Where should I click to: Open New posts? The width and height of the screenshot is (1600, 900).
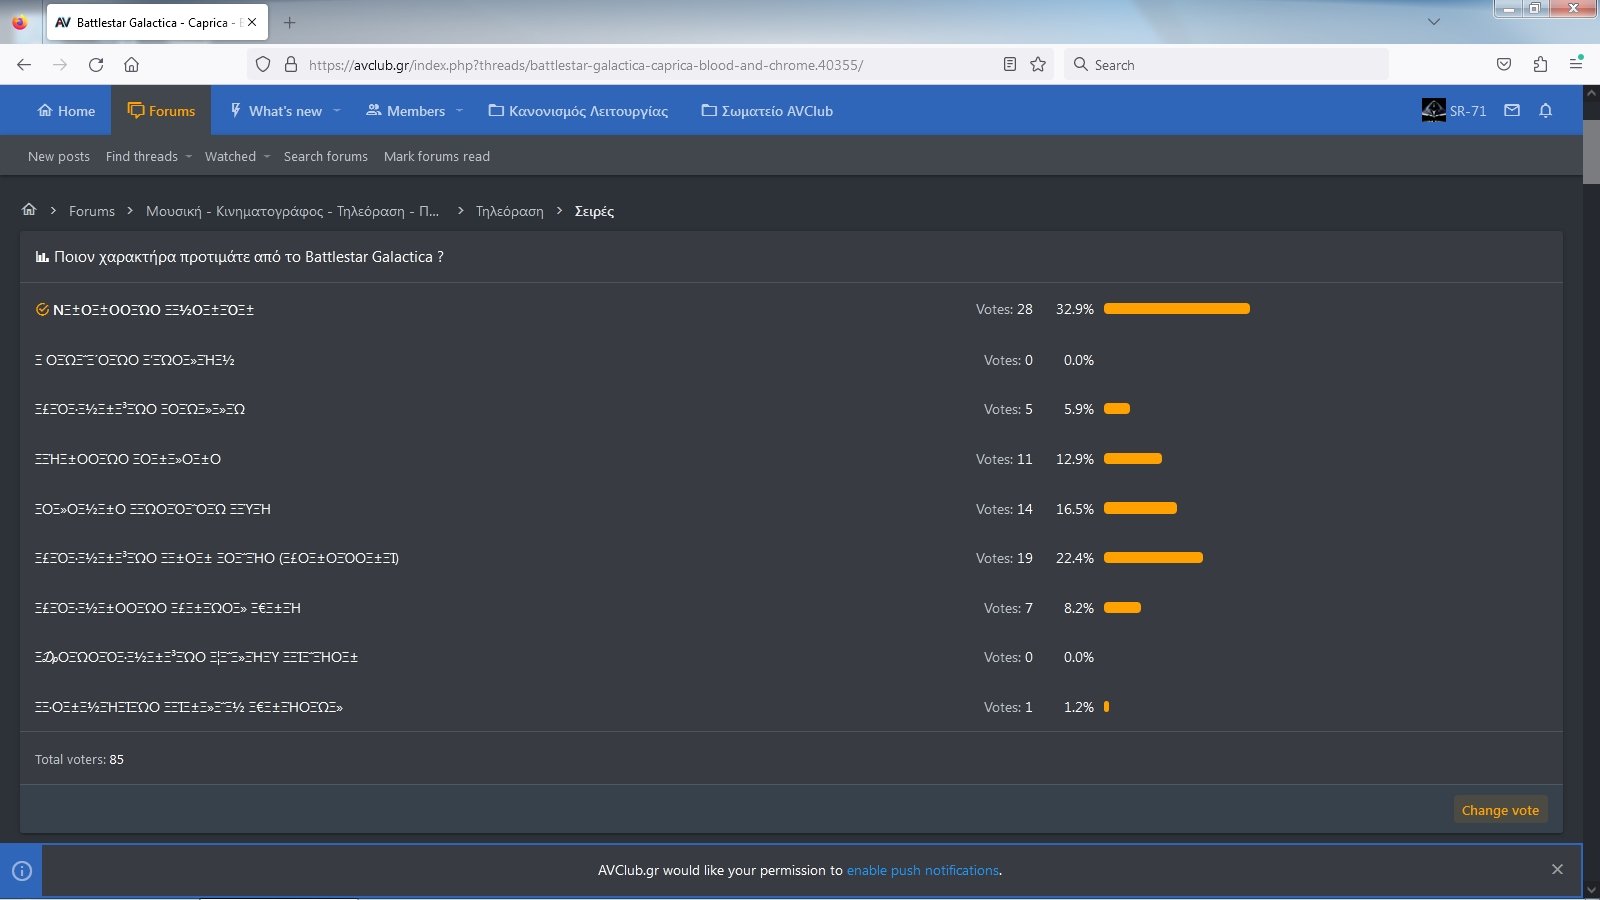[59, 156]
